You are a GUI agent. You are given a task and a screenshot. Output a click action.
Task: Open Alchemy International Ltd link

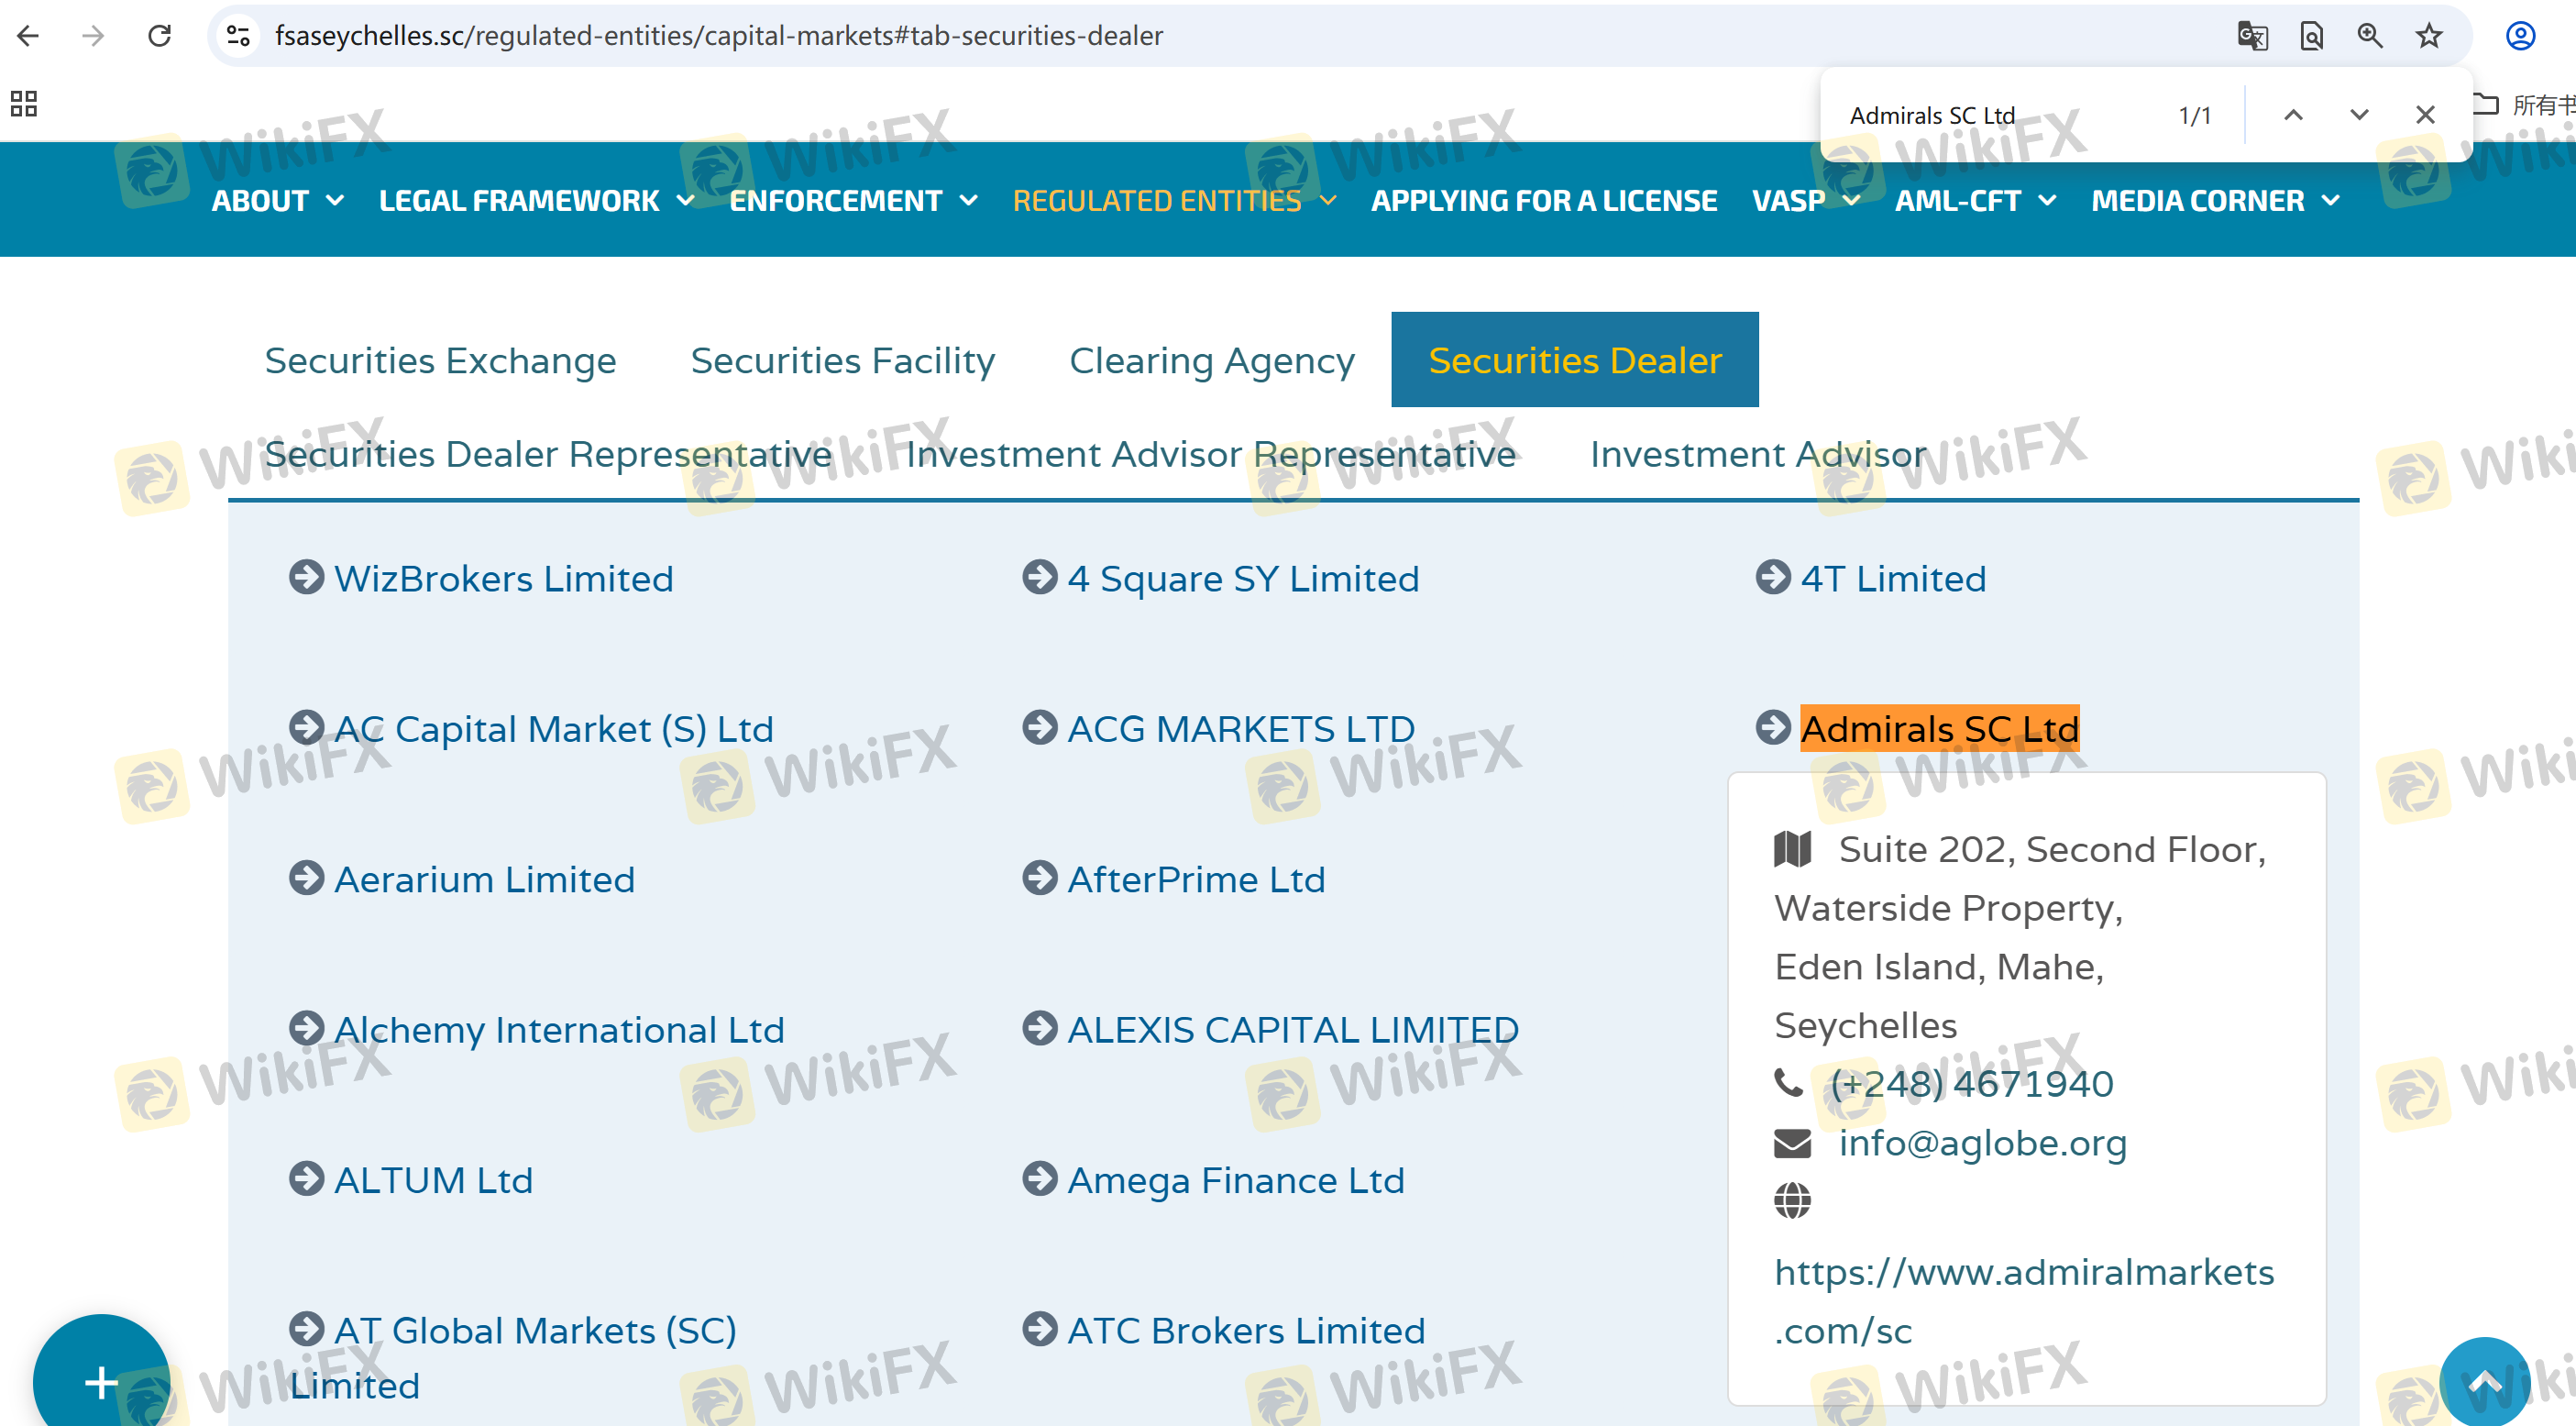[559, 1030]
